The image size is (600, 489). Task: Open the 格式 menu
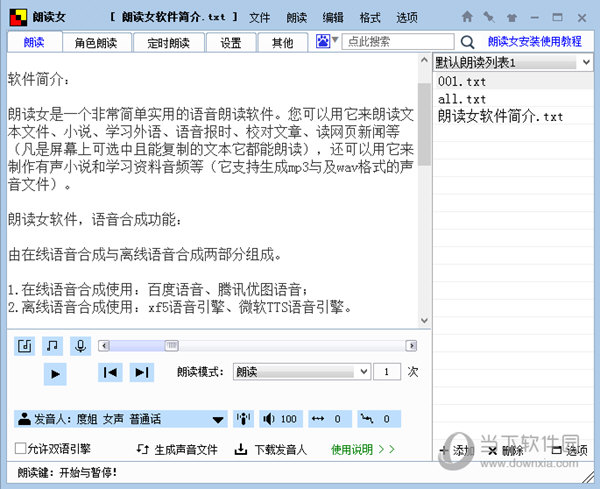[370, 18]
